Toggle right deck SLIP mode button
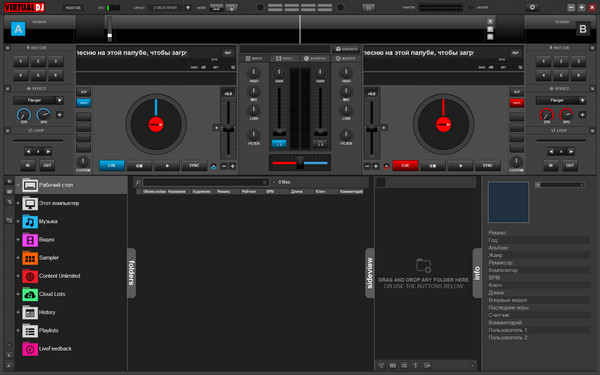This screenshot has width=600, height=375. coord(517,92)
